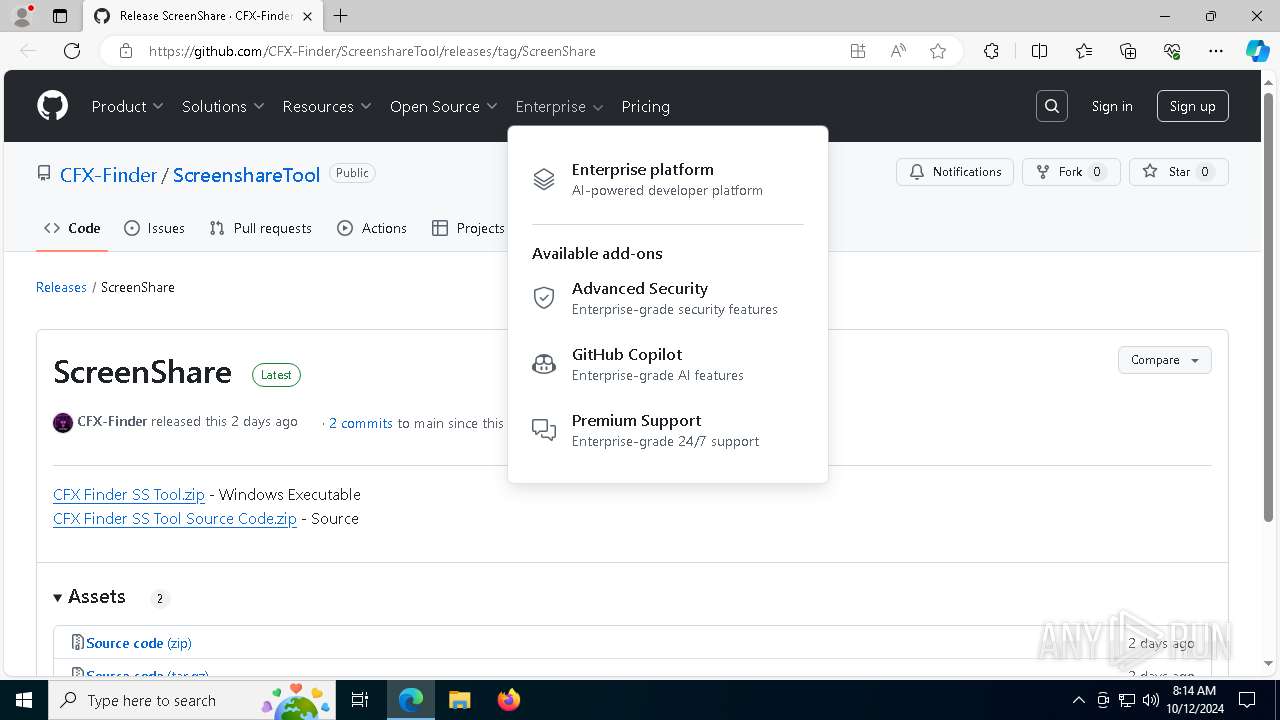Viewport: 1280px width, 720px height.
Task: Download CFX Finder SS Tool.zip
Action: pyautogui.click(x=129, y=494)
